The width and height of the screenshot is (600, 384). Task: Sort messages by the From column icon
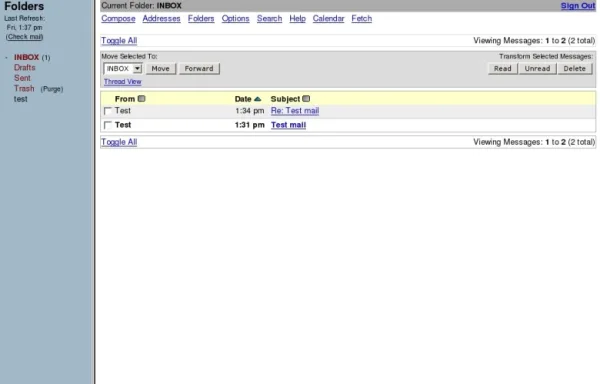[x=142, y=99]
